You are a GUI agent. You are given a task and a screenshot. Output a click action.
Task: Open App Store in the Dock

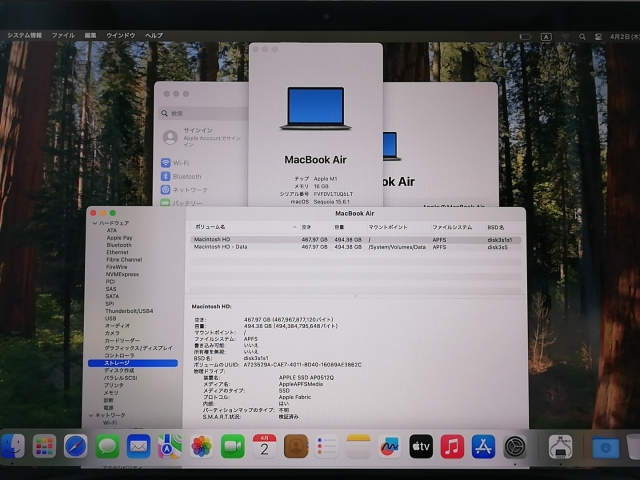pyautogui.click(x=484, y=447)
